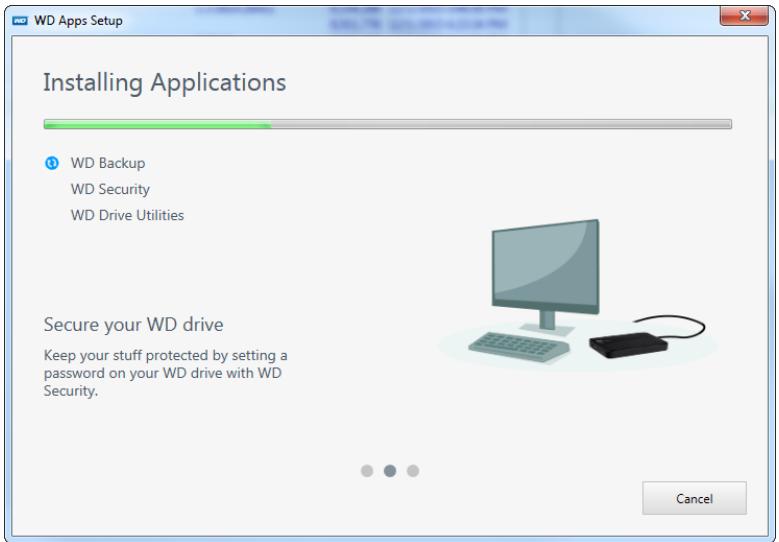Click the WD Backup list entry

[108, 163]
